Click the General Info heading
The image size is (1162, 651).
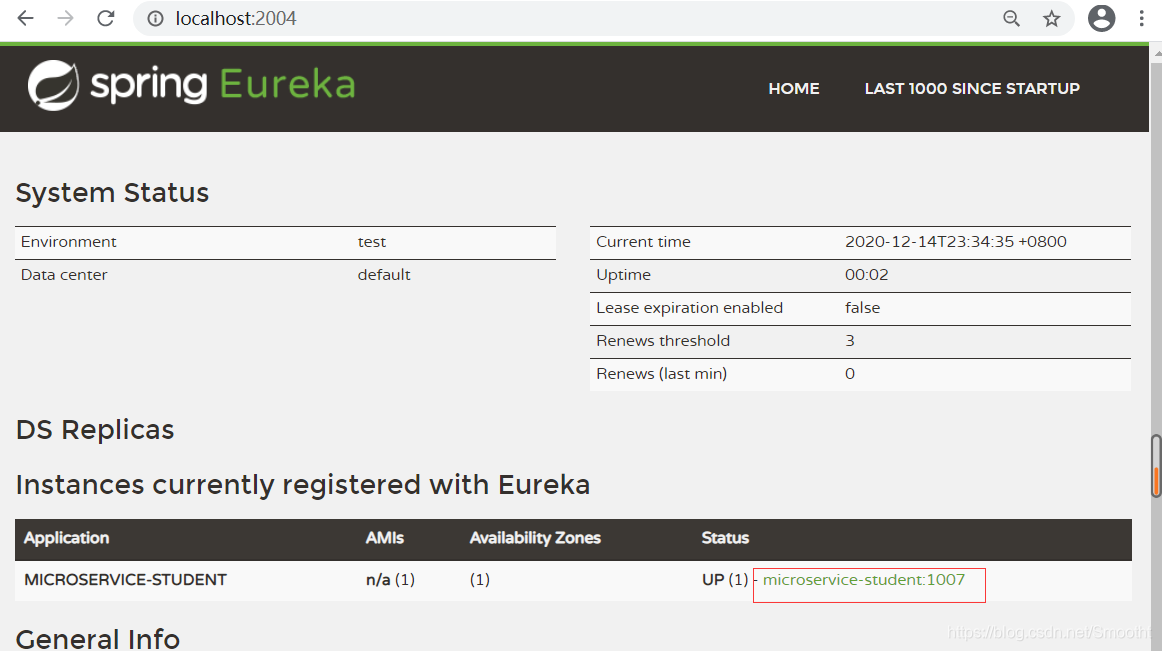[98, 638]
